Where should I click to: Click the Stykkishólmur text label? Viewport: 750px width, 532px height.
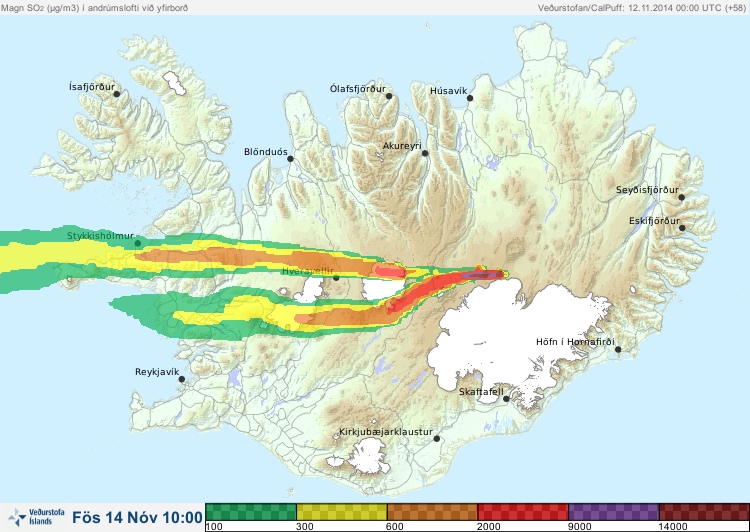point(100,236)
